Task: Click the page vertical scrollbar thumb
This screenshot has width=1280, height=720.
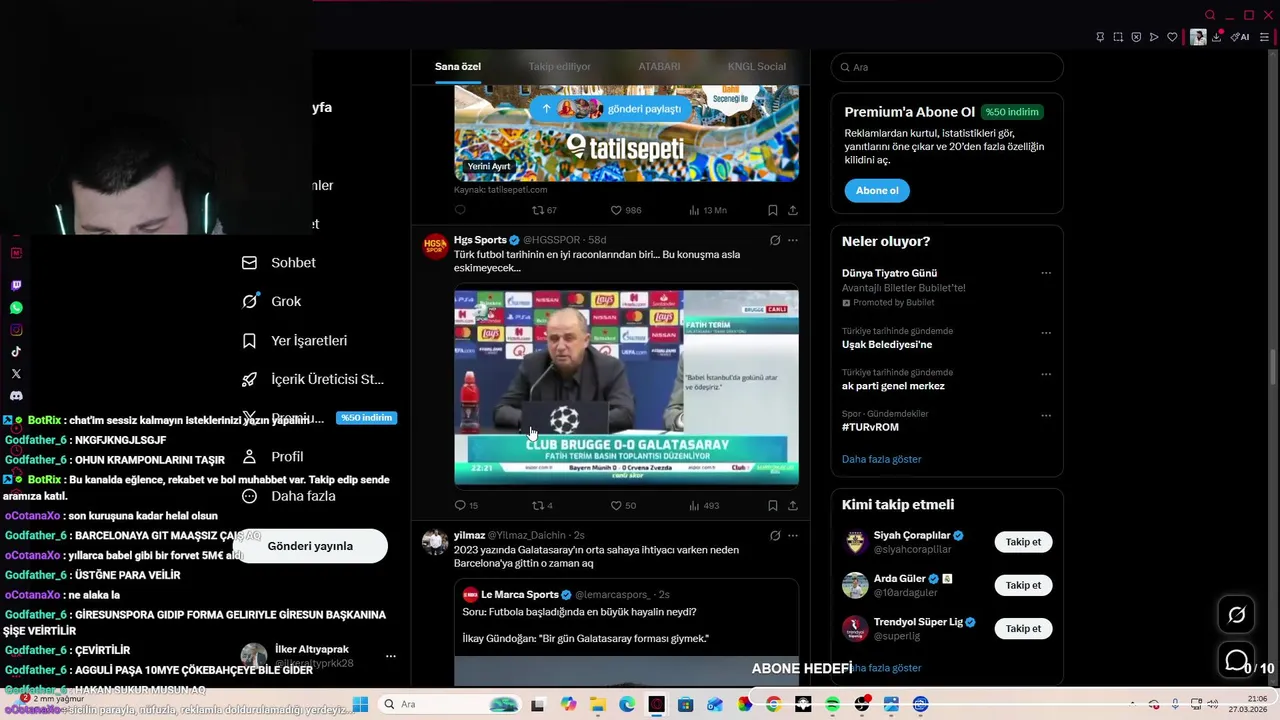Action: 1273,368
